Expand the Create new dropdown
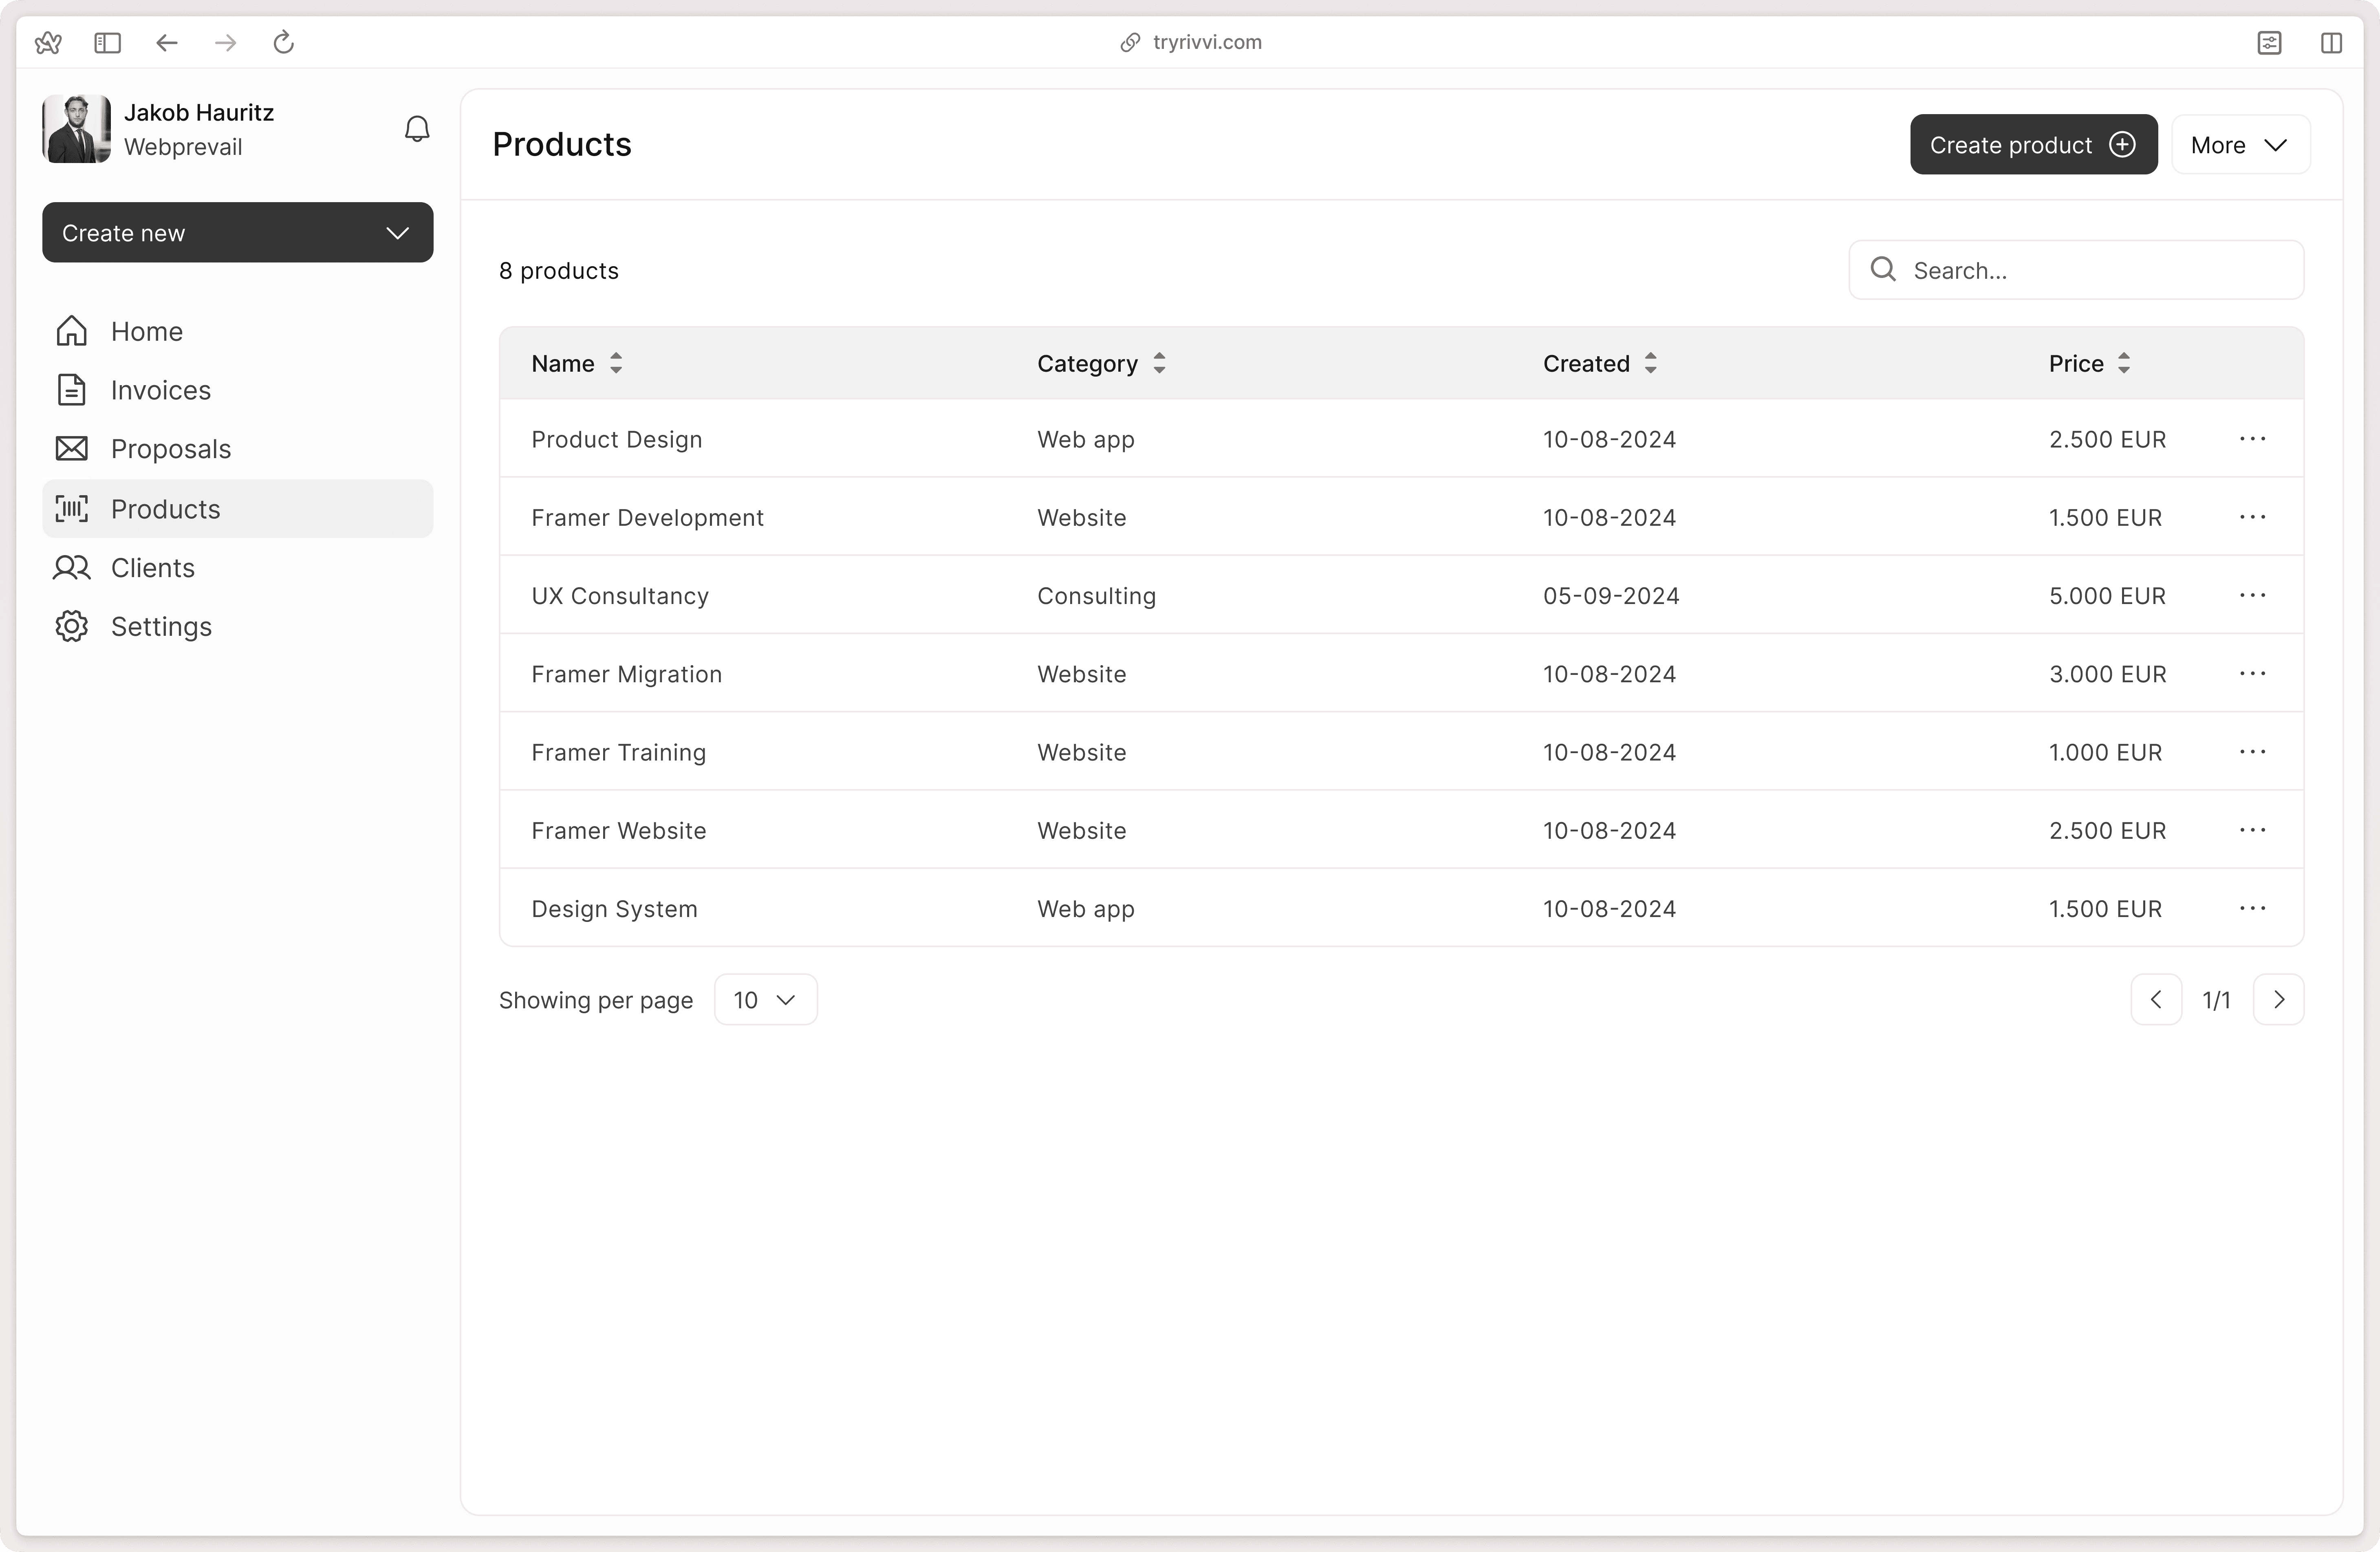Image resolution: width=2380 pixels, height=1552 pixels. [x=238, y=233]
